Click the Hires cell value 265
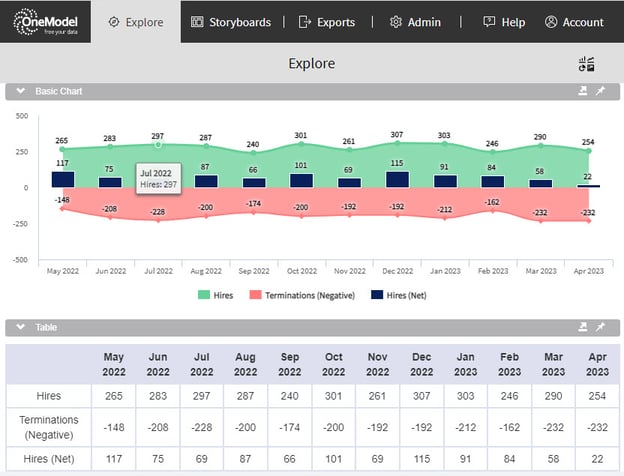 click(114, 396)
